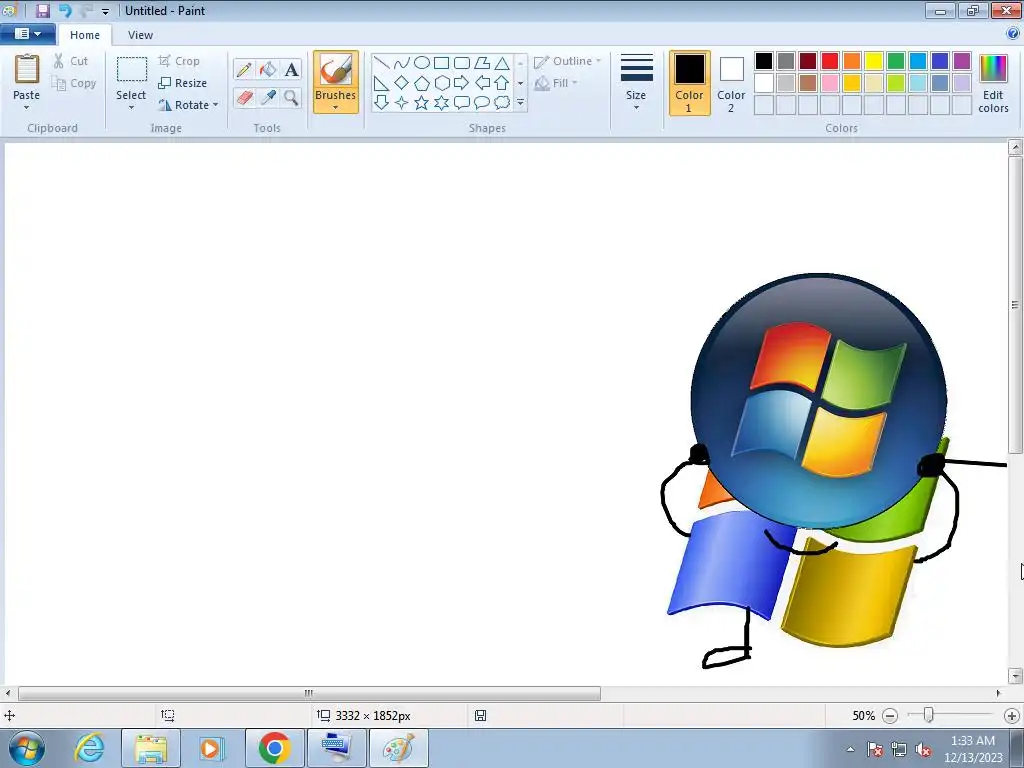The width and height of the screenshot is (1024, 768).
Task: Open the shape Fill dropdown
Action: pos(556,83)
